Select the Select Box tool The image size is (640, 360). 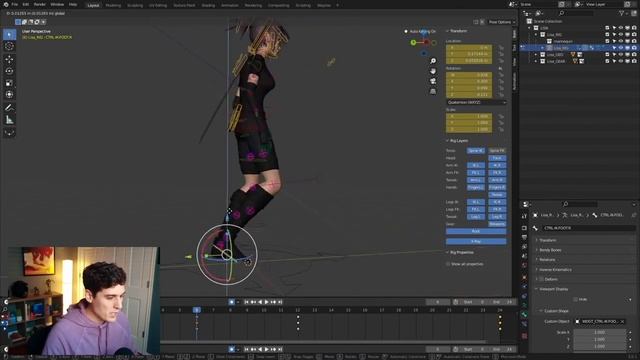(9, 35)
